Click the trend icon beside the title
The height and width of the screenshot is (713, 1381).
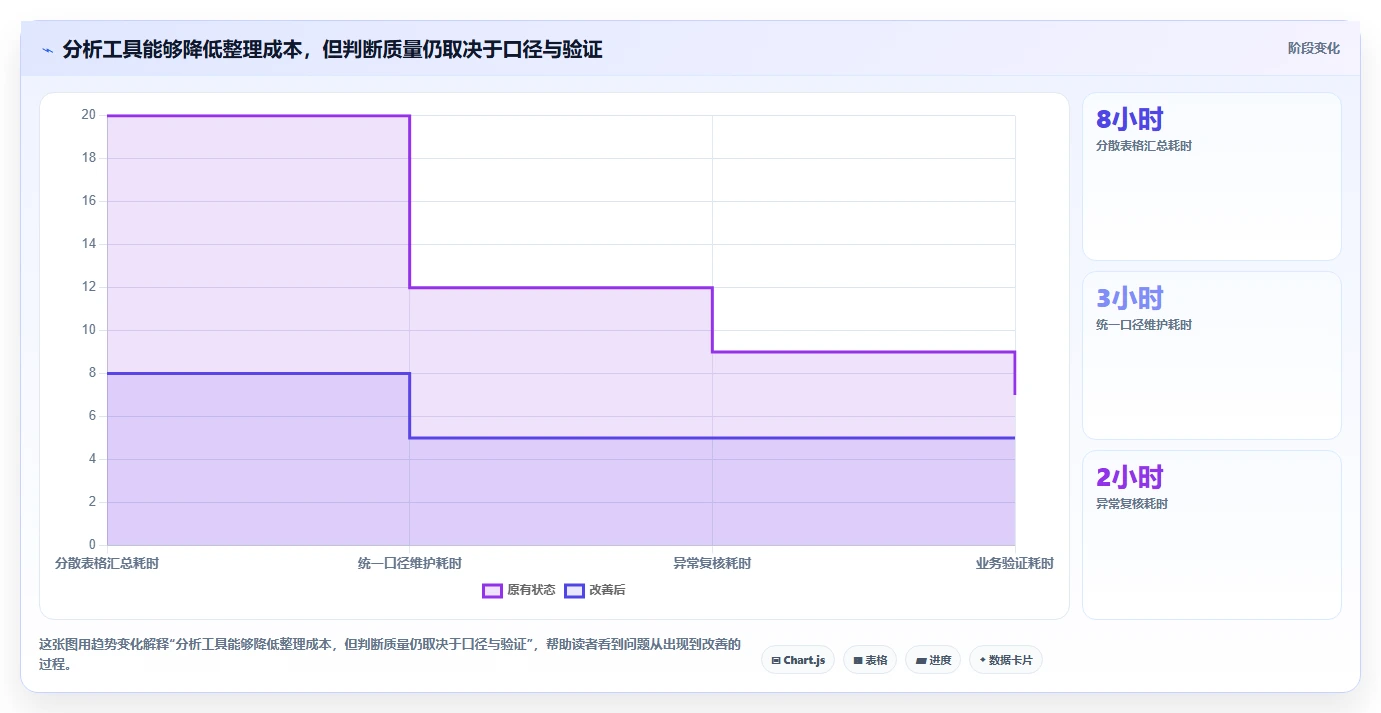click(x=47, y=50)
